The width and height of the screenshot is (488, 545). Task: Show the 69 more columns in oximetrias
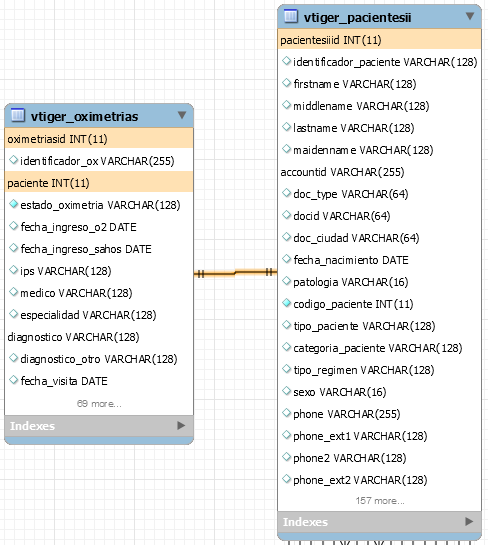point(99,404)
